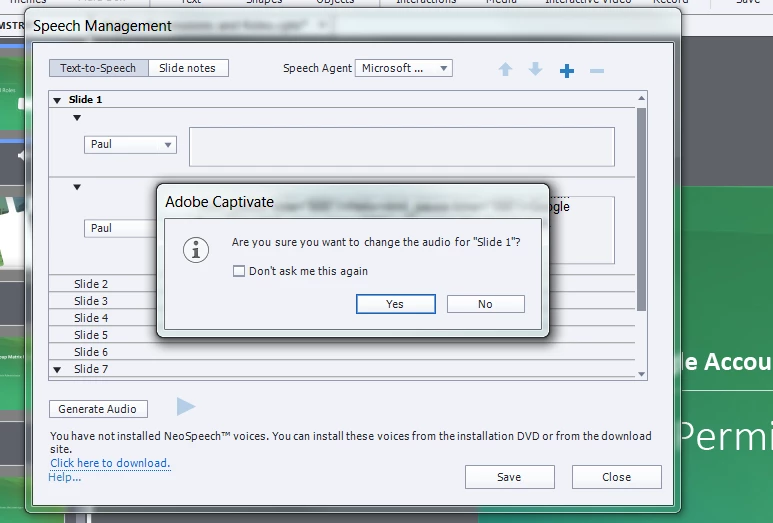Click the slide list vertical scrollbar thumb
Image resolution: width=773 pixels, height=523 pixels.
click(x=641, y=209)
